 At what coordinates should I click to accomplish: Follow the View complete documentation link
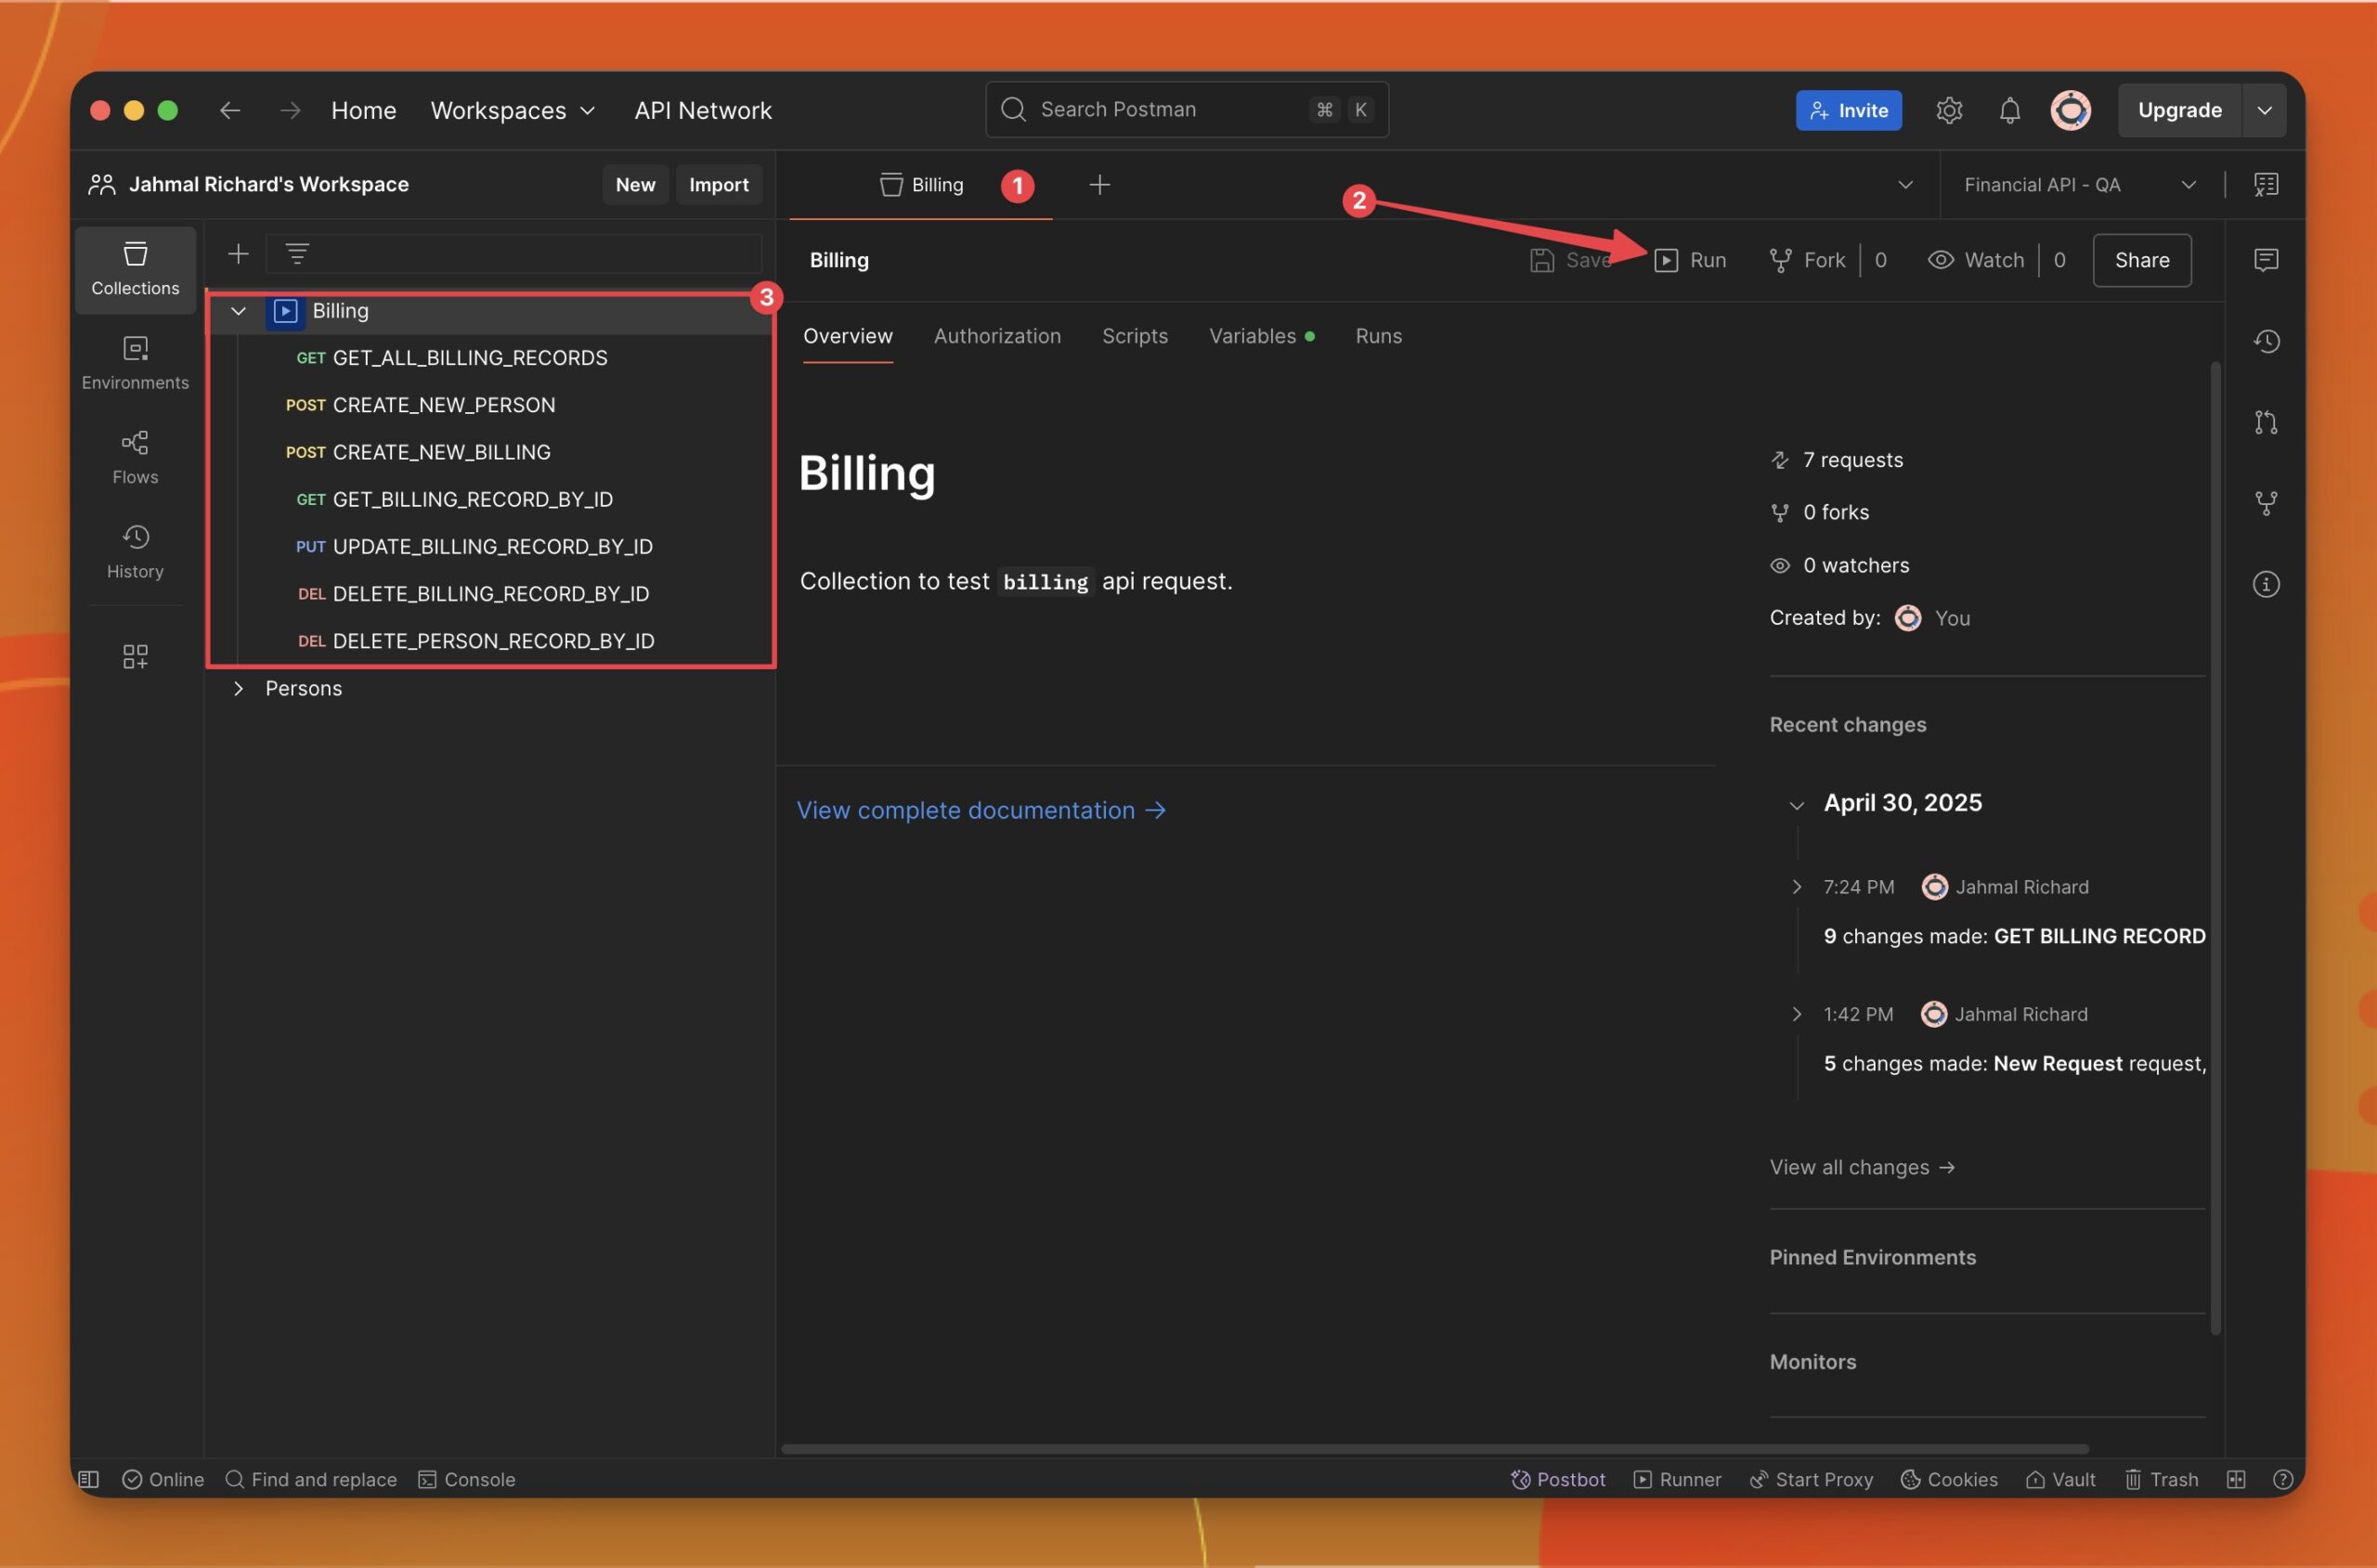[x=981, y=810]
